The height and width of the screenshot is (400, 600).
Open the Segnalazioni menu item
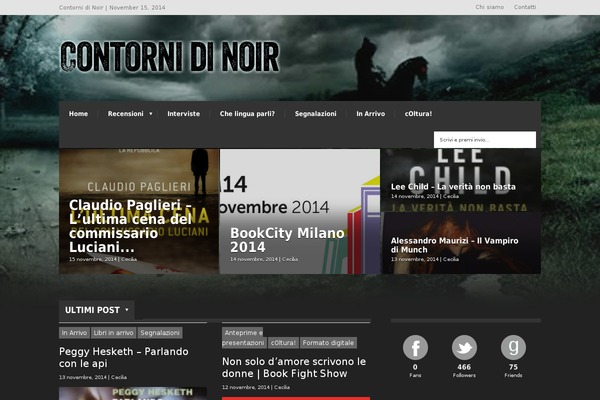(x=316, y=114)
